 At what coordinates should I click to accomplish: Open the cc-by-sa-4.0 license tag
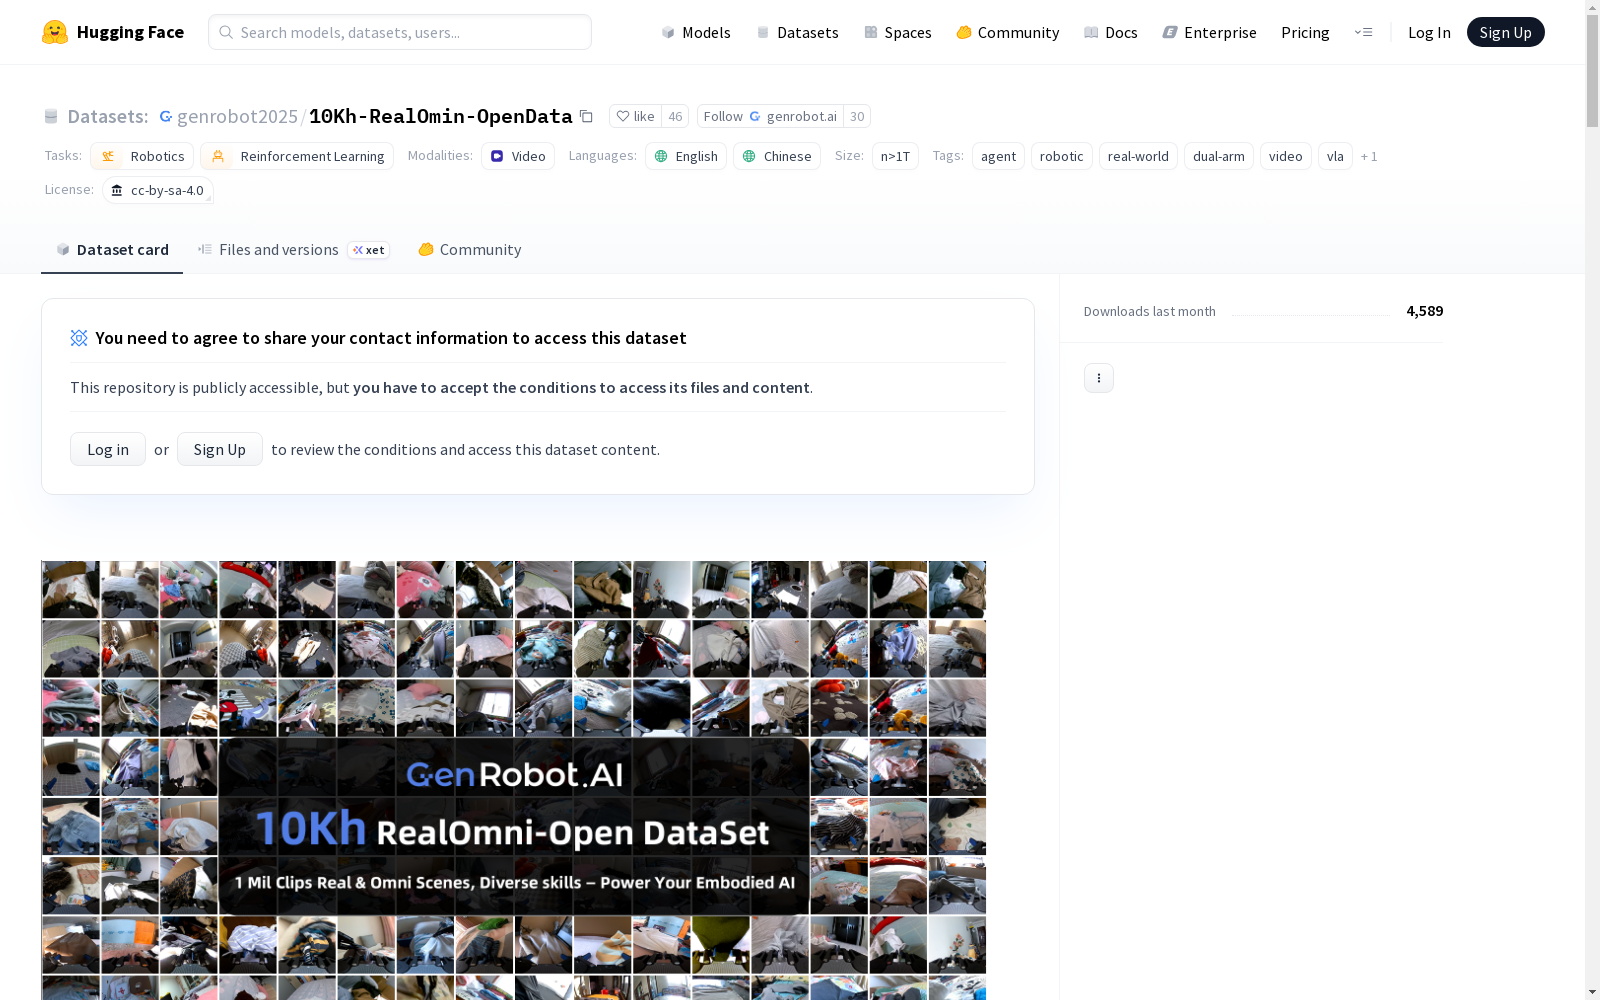click(158, 190)
